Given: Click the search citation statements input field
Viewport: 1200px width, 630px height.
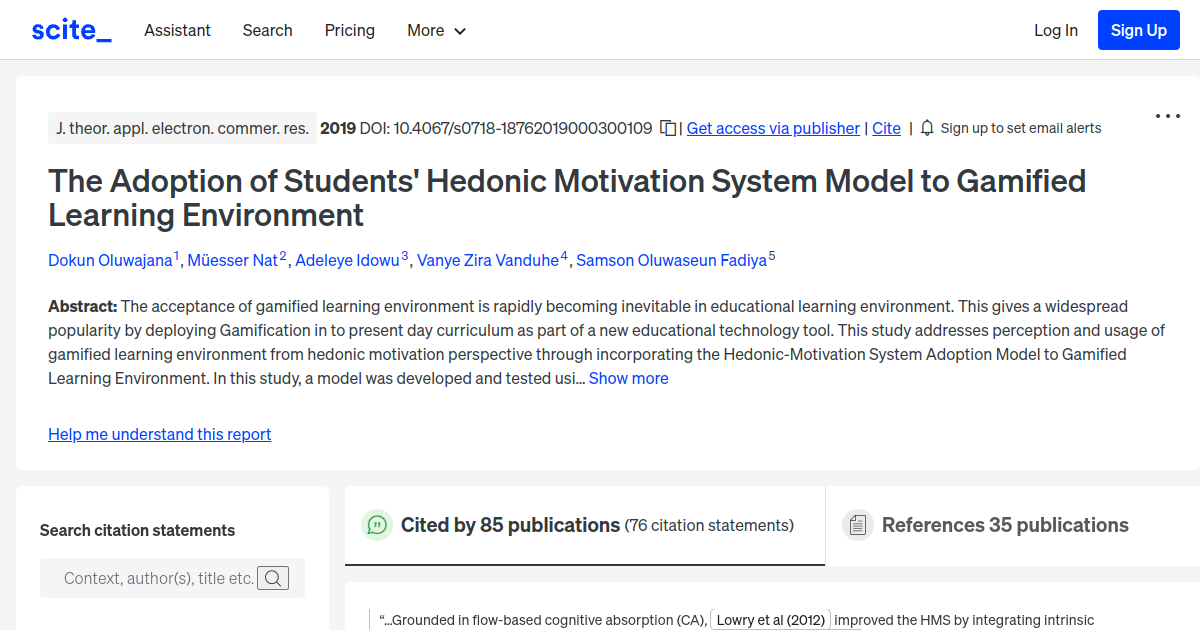Looking at the screenshot, I should [x=160, y=577].
